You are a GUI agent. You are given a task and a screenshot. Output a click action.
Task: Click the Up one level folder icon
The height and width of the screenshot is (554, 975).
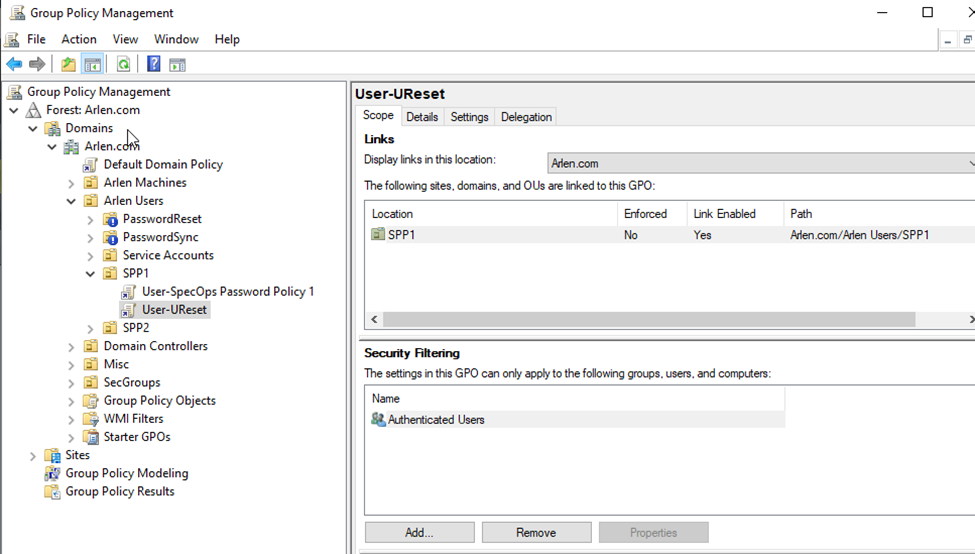68,64
